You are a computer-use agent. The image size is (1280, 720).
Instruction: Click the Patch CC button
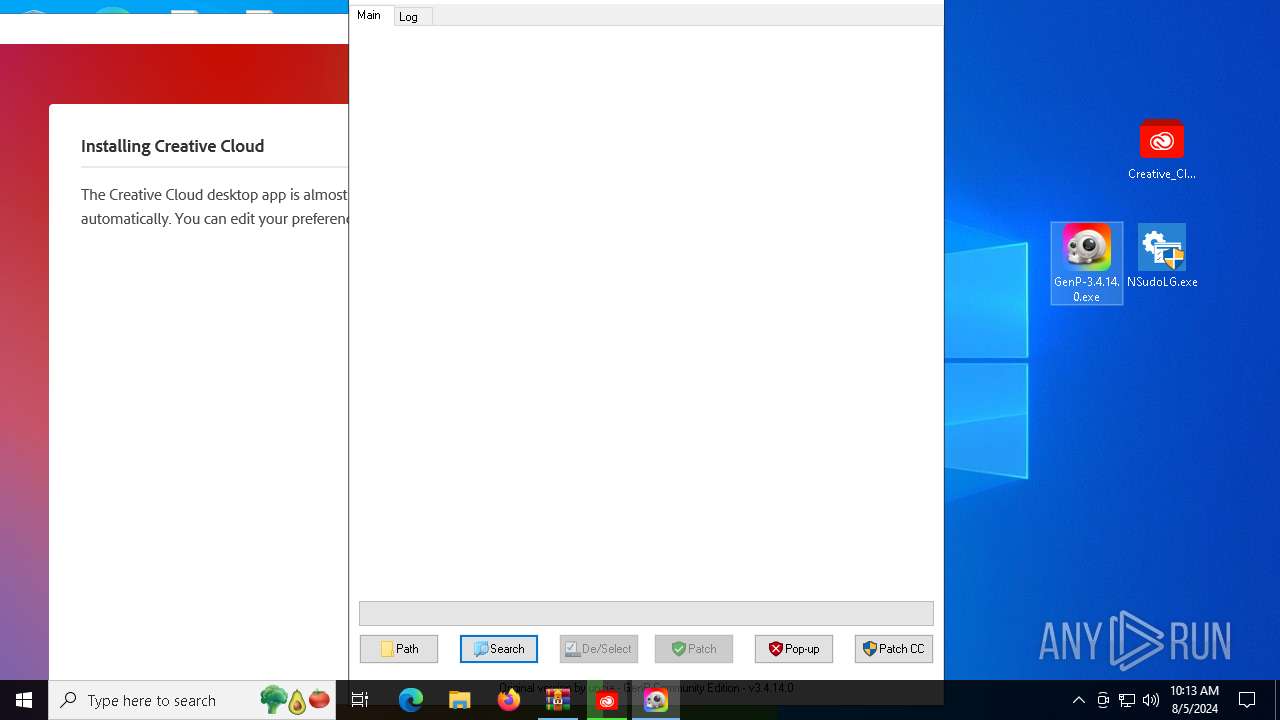point(894,649)
